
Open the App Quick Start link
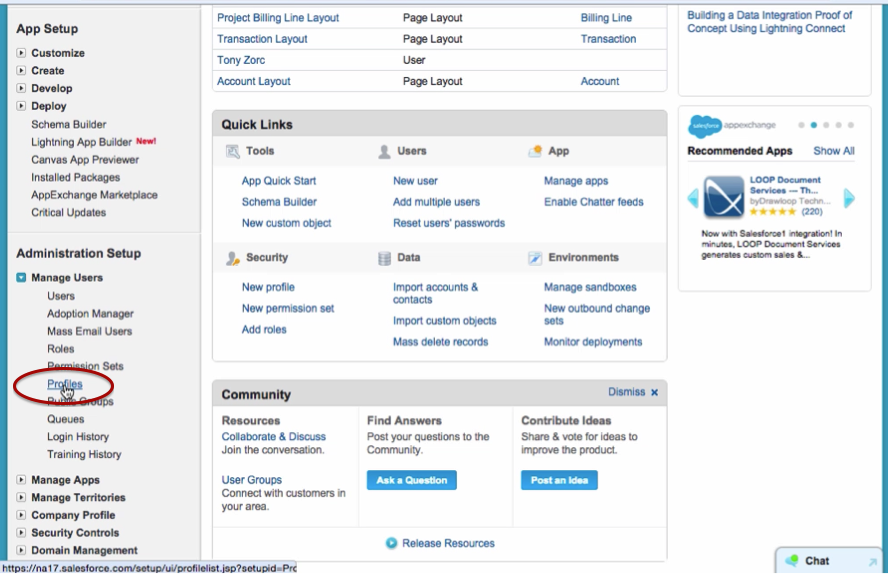(x=279, y=181)
